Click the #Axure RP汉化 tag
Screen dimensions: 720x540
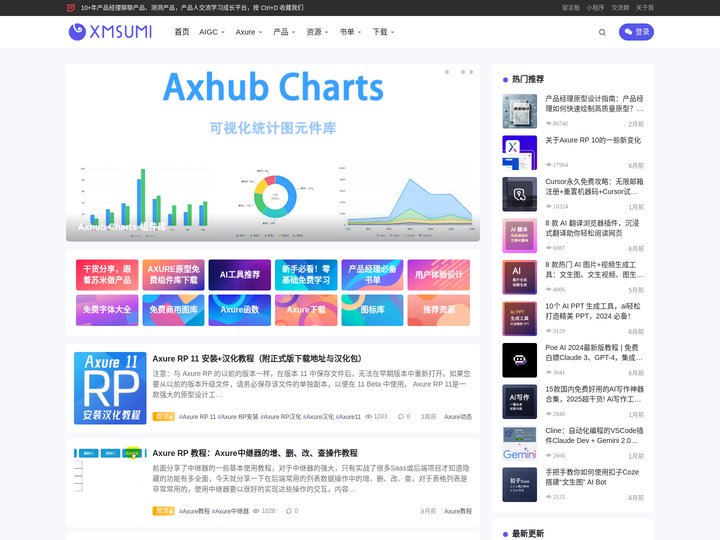(x=281, y=416)
